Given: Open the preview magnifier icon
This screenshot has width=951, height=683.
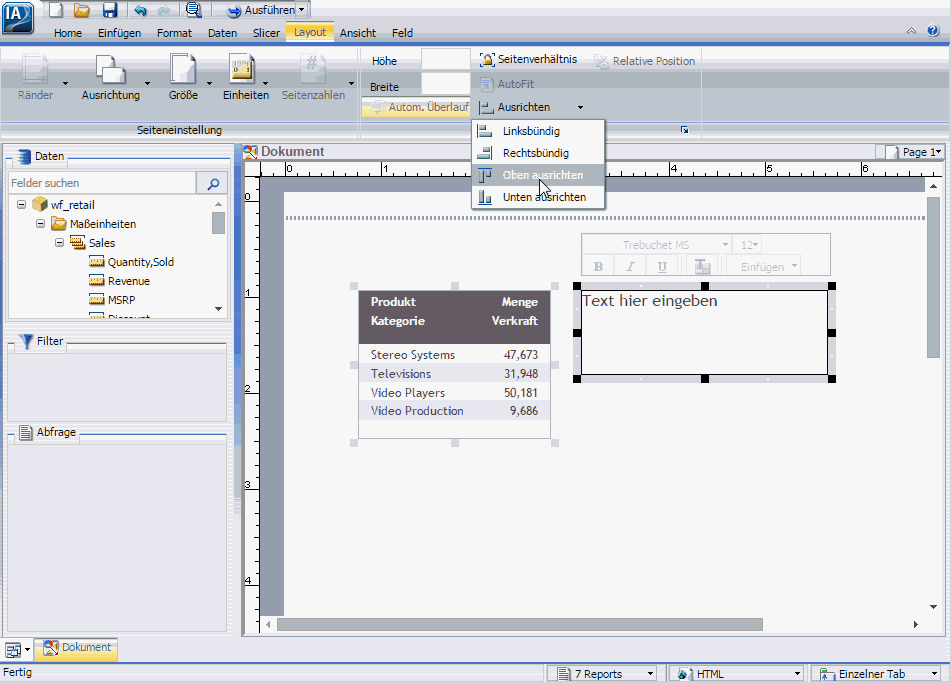Looking at the screenshot, I should click(x=193, y=10).
